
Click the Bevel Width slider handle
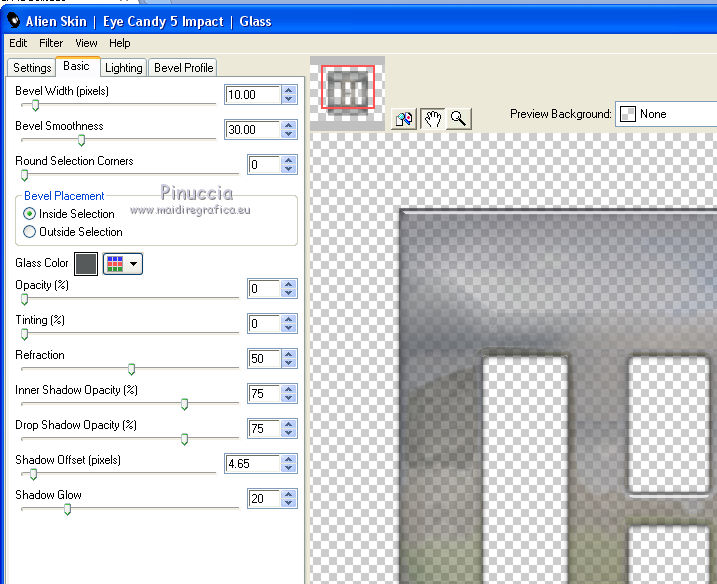(35, 106)
